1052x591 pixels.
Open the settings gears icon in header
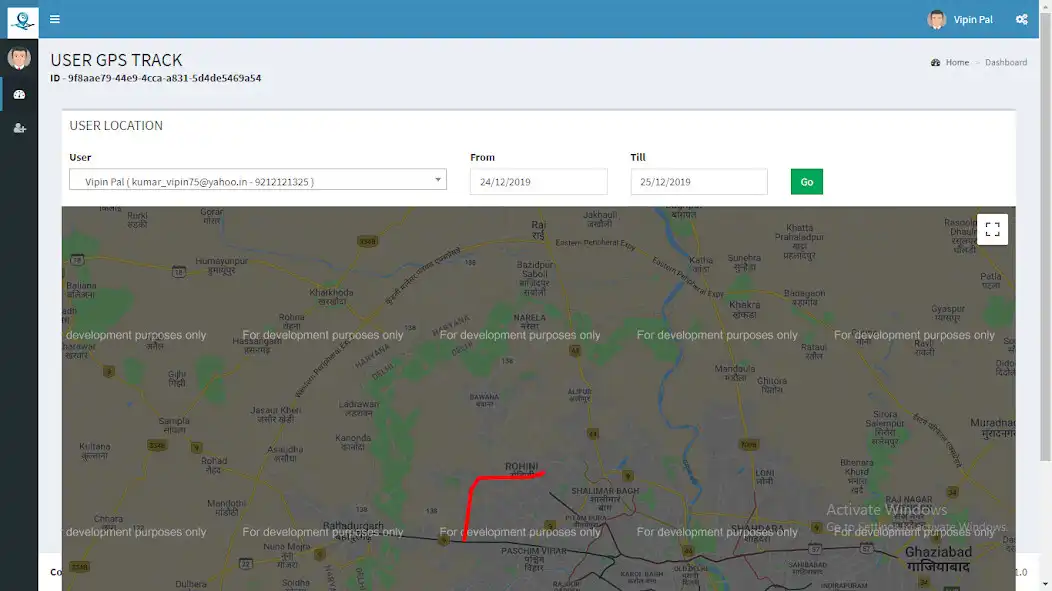pyautogui.click(x=1021, y=19)
